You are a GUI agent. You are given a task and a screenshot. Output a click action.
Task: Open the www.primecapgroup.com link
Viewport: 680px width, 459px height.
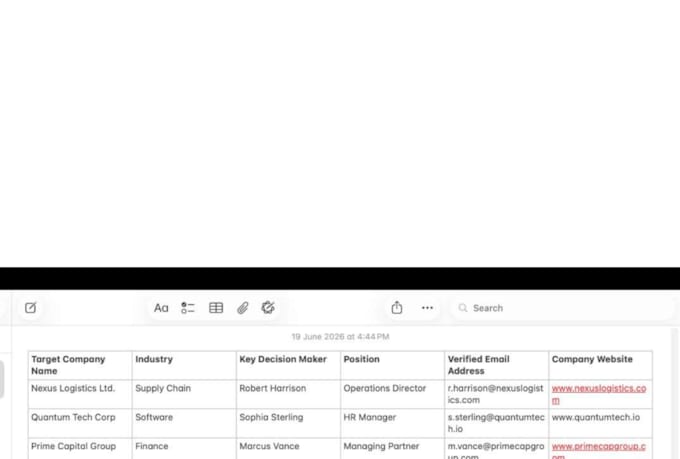598,451
